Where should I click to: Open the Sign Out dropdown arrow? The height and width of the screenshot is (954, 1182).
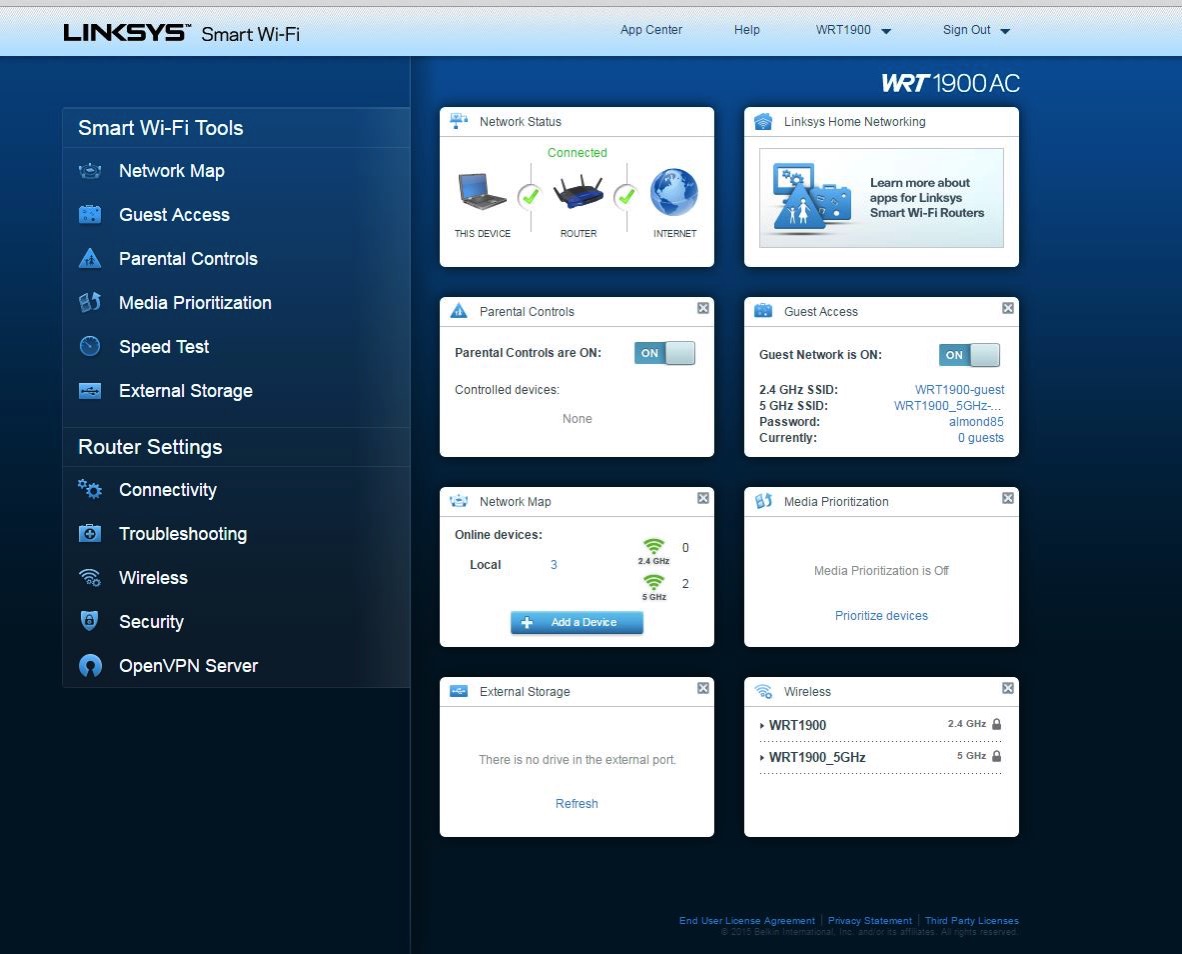tap(1005, 31)
